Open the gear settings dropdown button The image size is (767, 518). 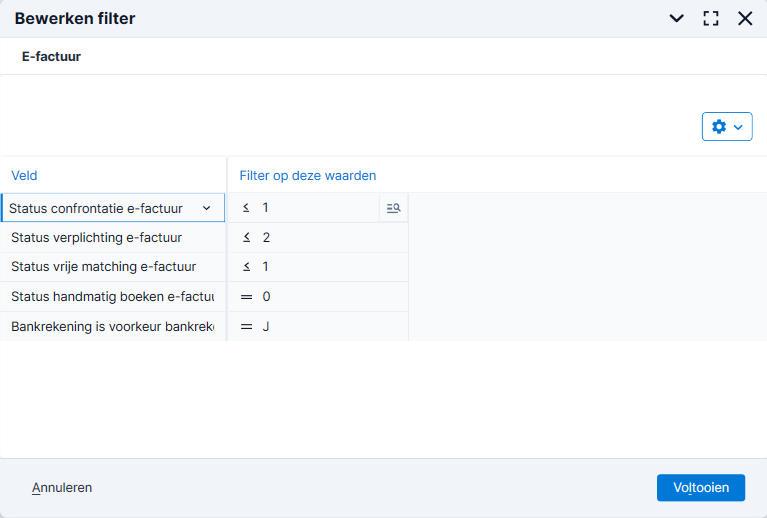coord(727,127)
